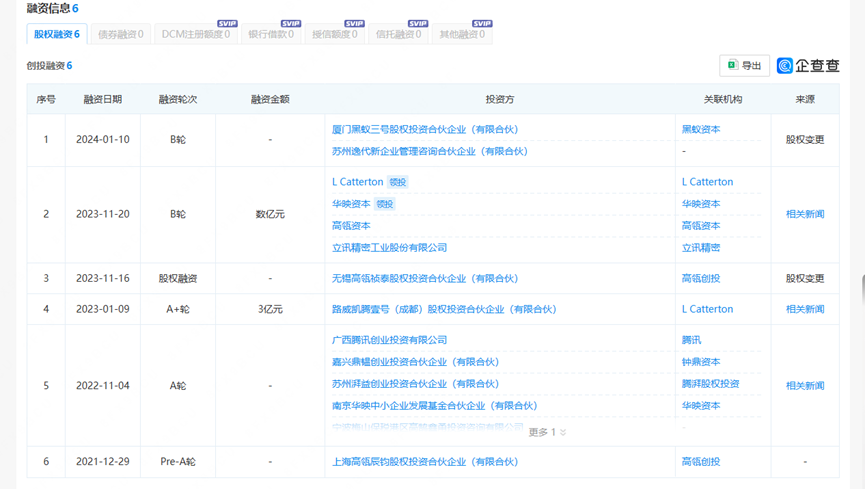The height and width of the screenshot is (489, 865).
Task: Open related institution 黑蚁资本
Action: coord(701,129)
